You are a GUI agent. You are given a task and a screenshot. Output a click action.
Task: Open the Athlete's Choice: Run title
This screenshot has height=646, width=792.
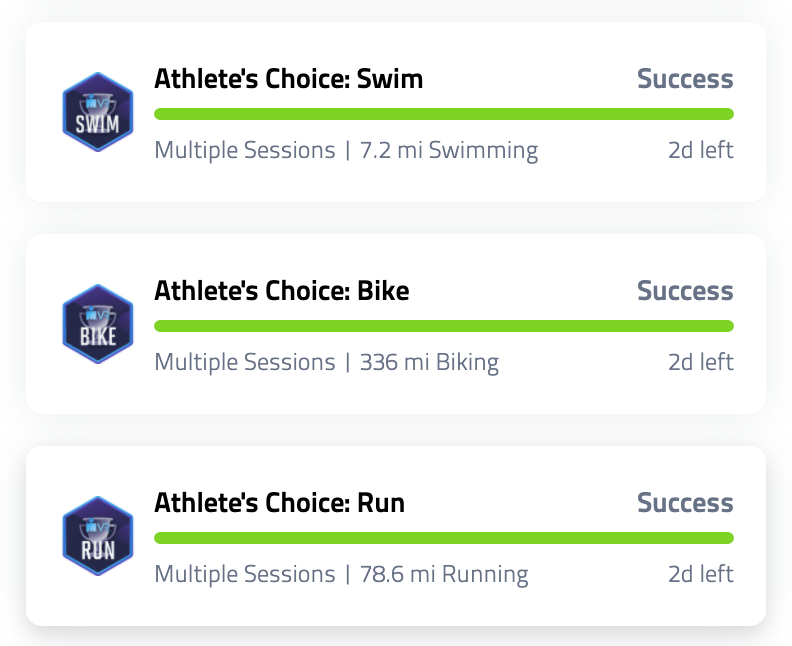tap(279, 503)
